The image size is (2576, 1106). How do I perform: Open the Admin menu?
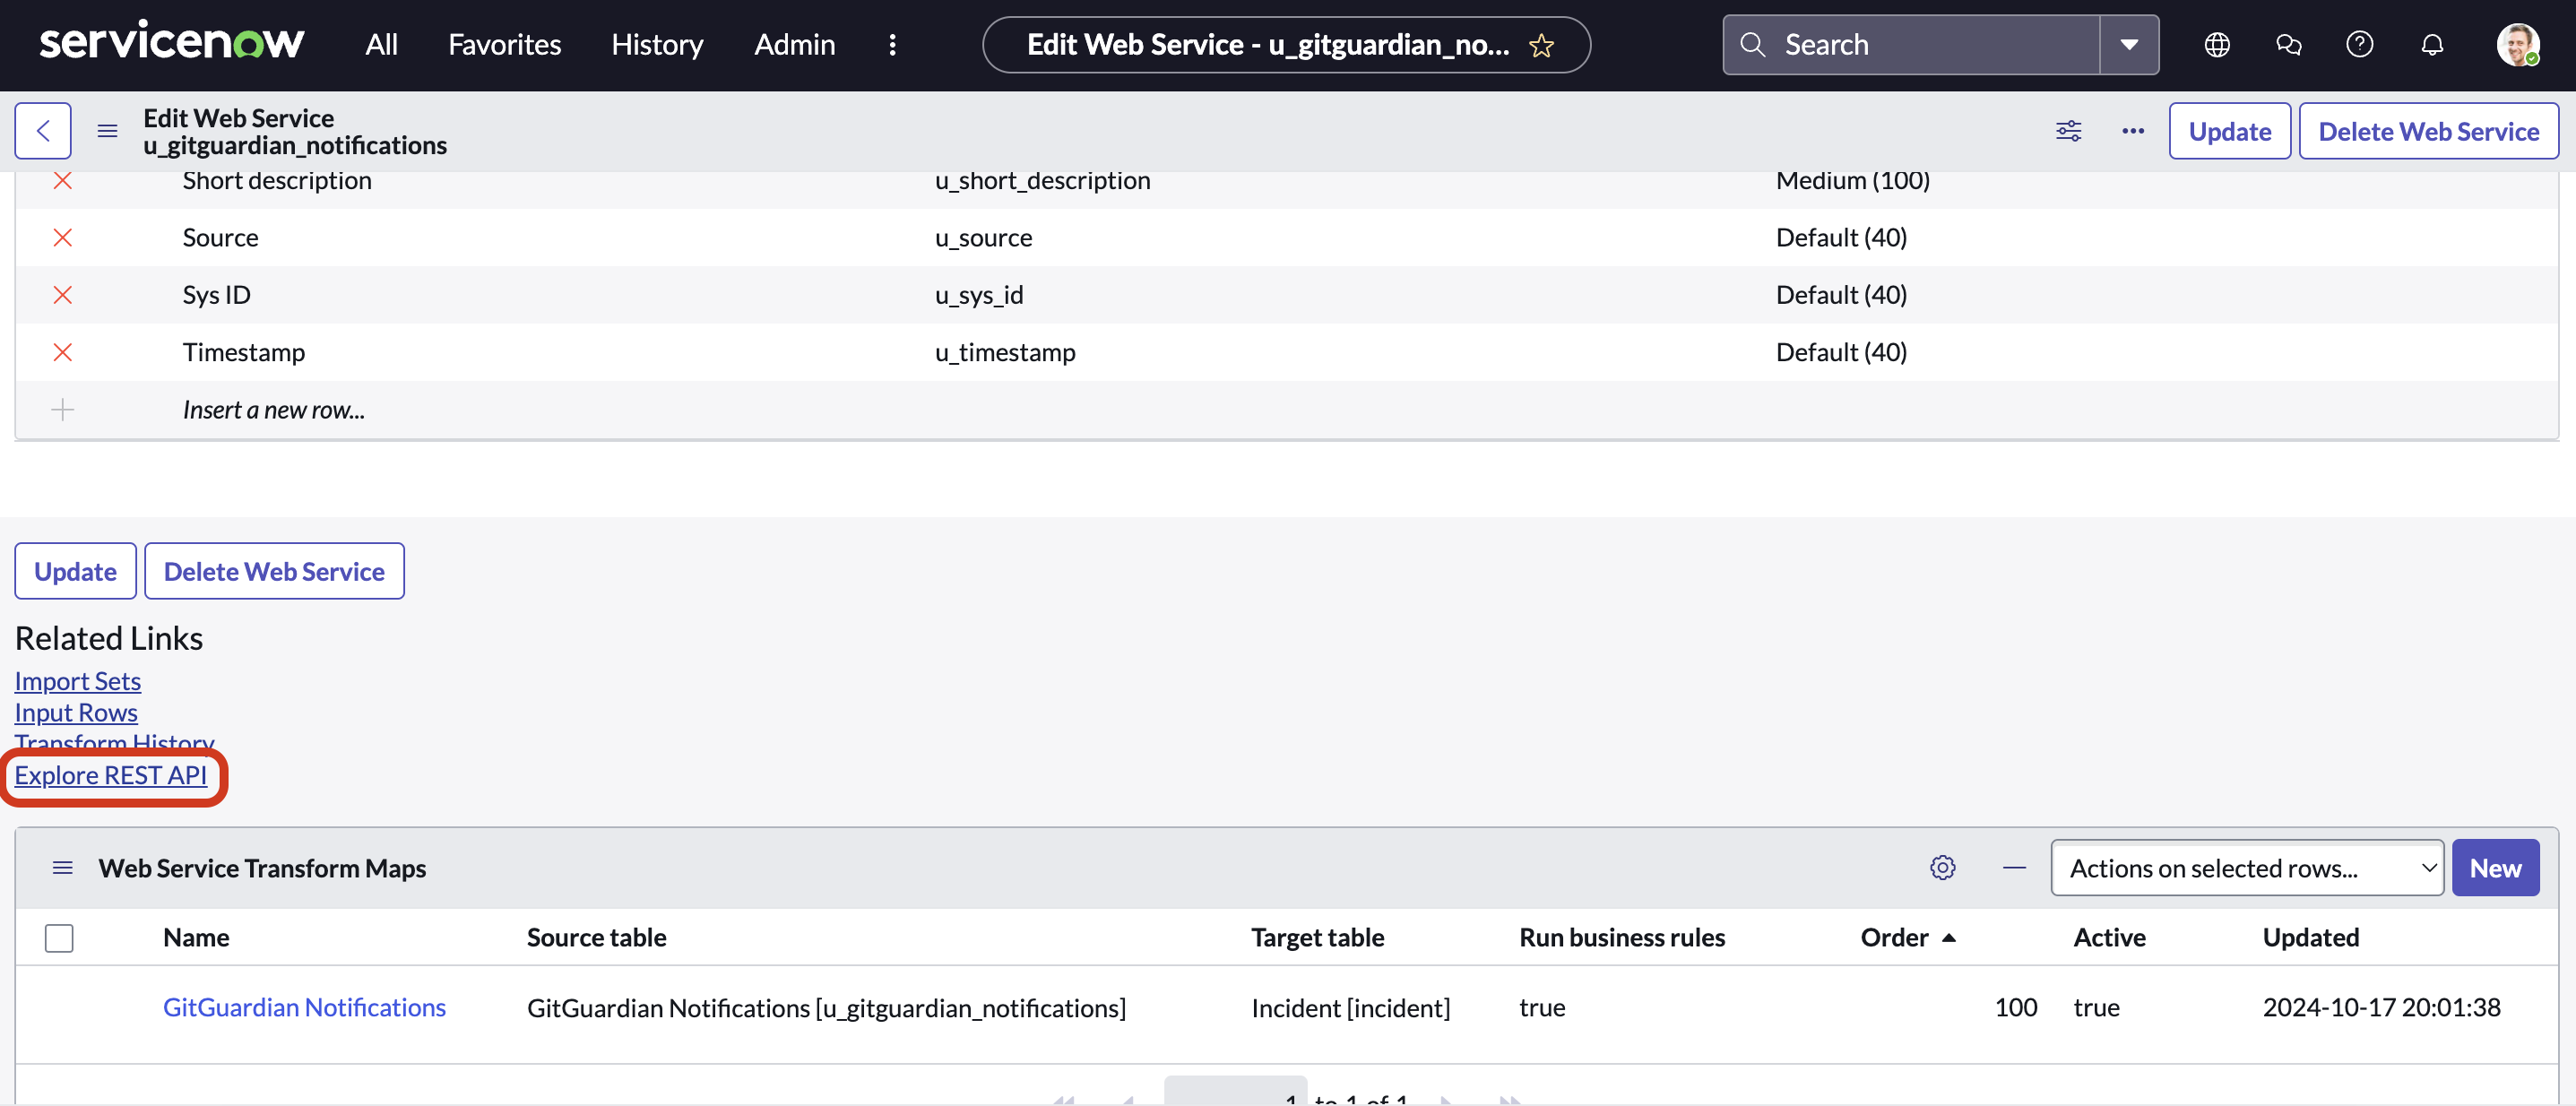pyautogui.click(x=794, y=44)
